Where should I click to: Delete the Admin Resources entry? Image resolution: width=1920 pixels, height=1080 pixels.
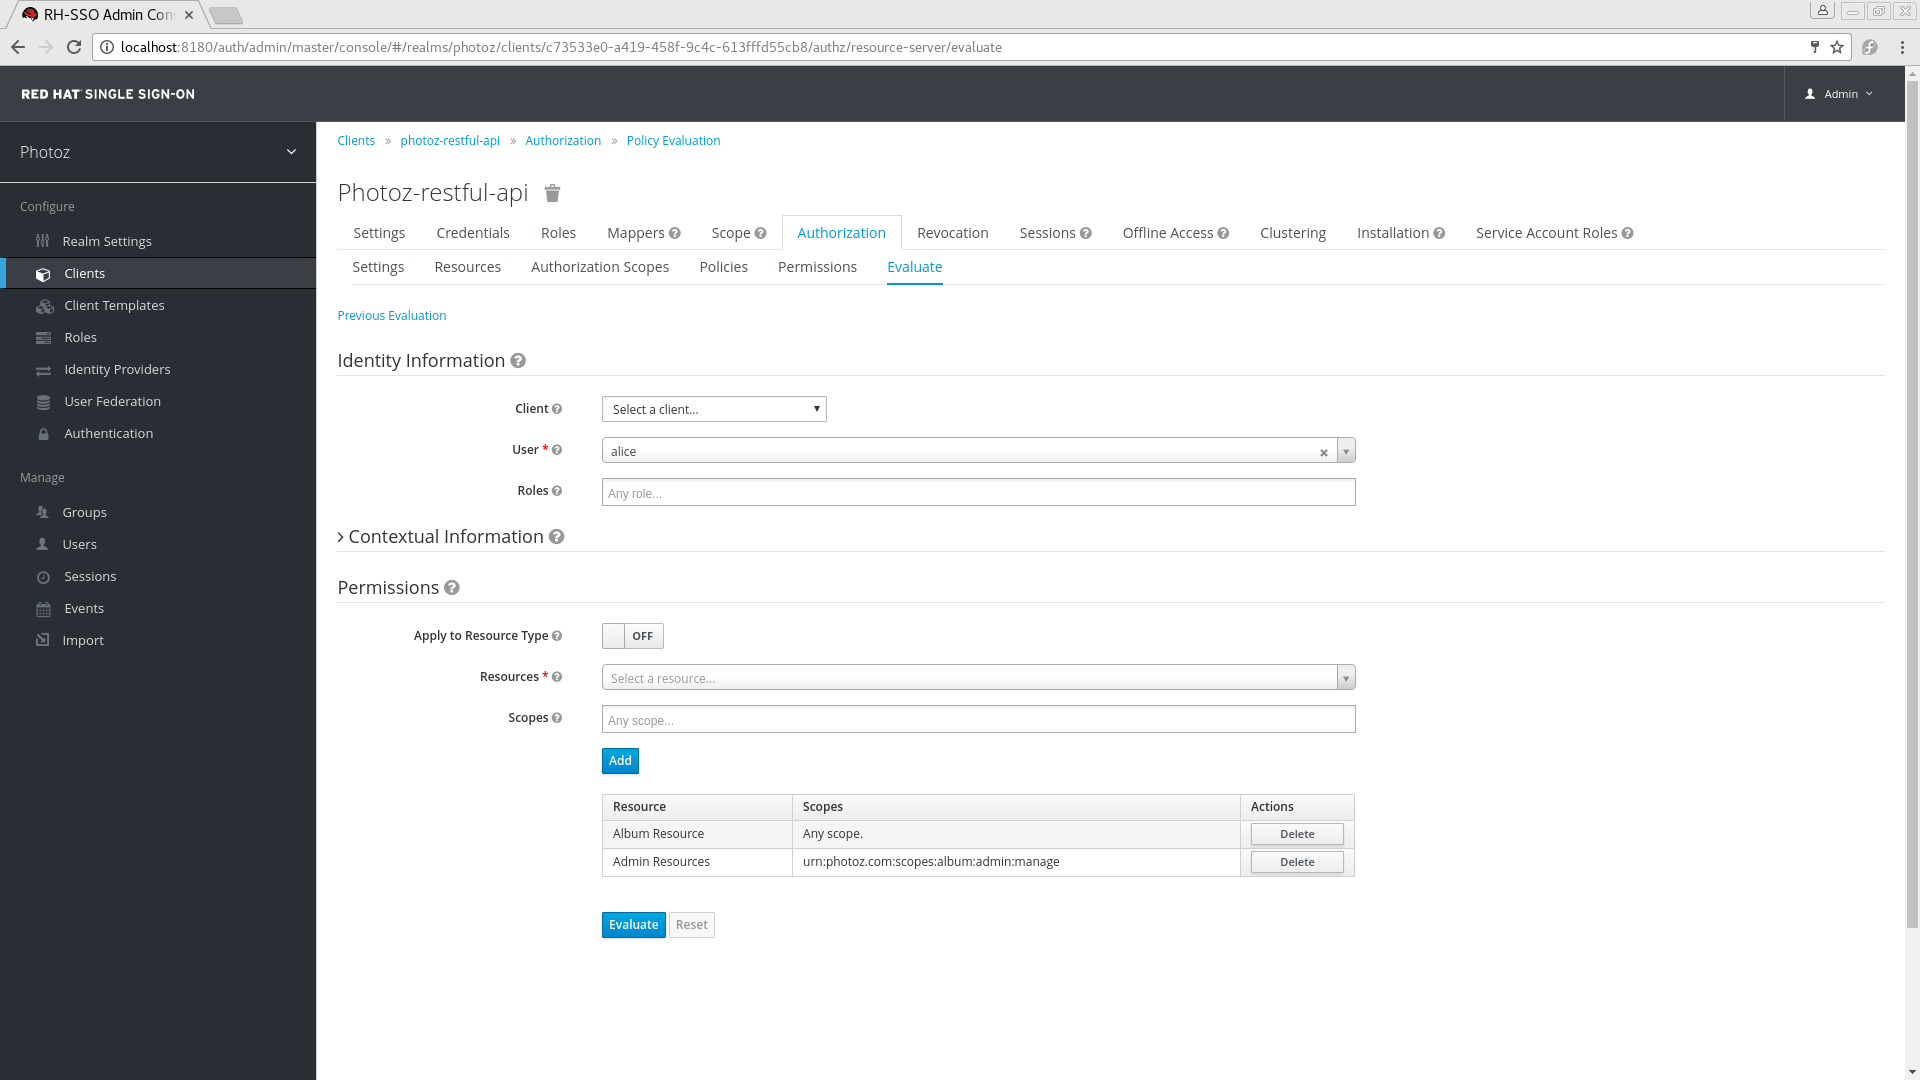(1296, 861)
